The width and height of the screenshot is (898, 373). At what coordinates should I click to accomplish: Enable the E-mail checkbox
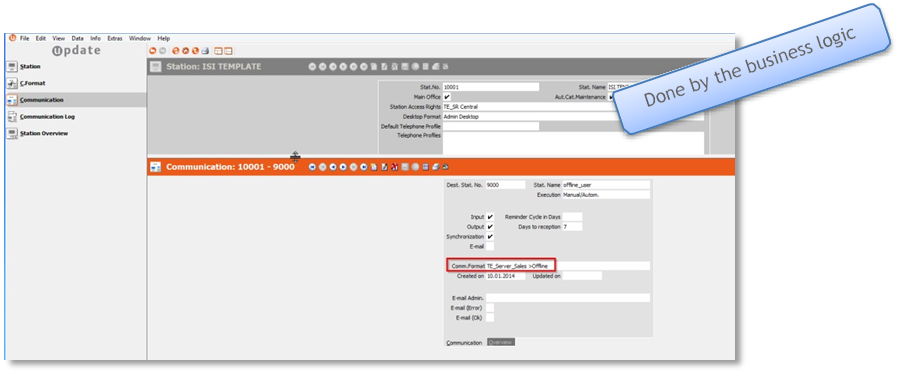click(x=490, y=246)
